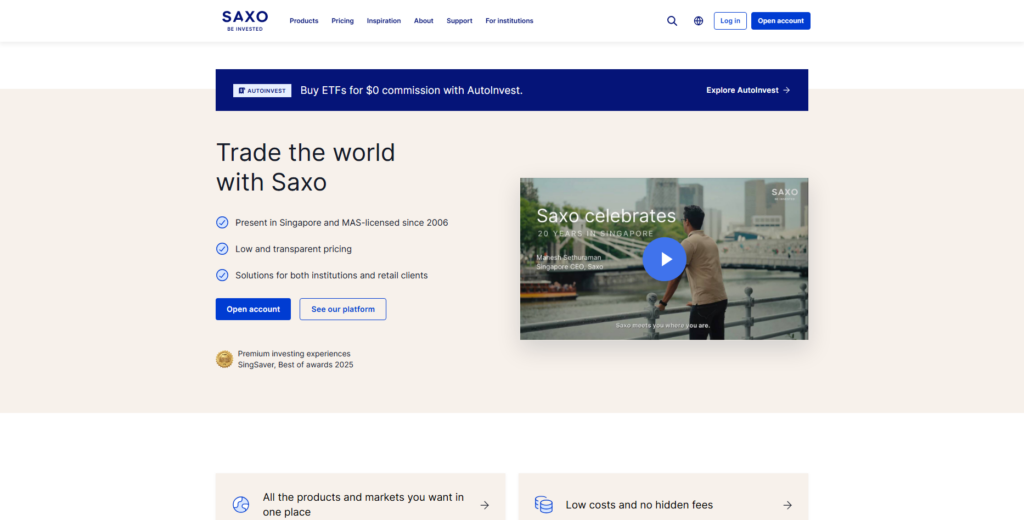Open the Products menu
The height and width of the screenshot is (520, 1024).
click(304, 21)
